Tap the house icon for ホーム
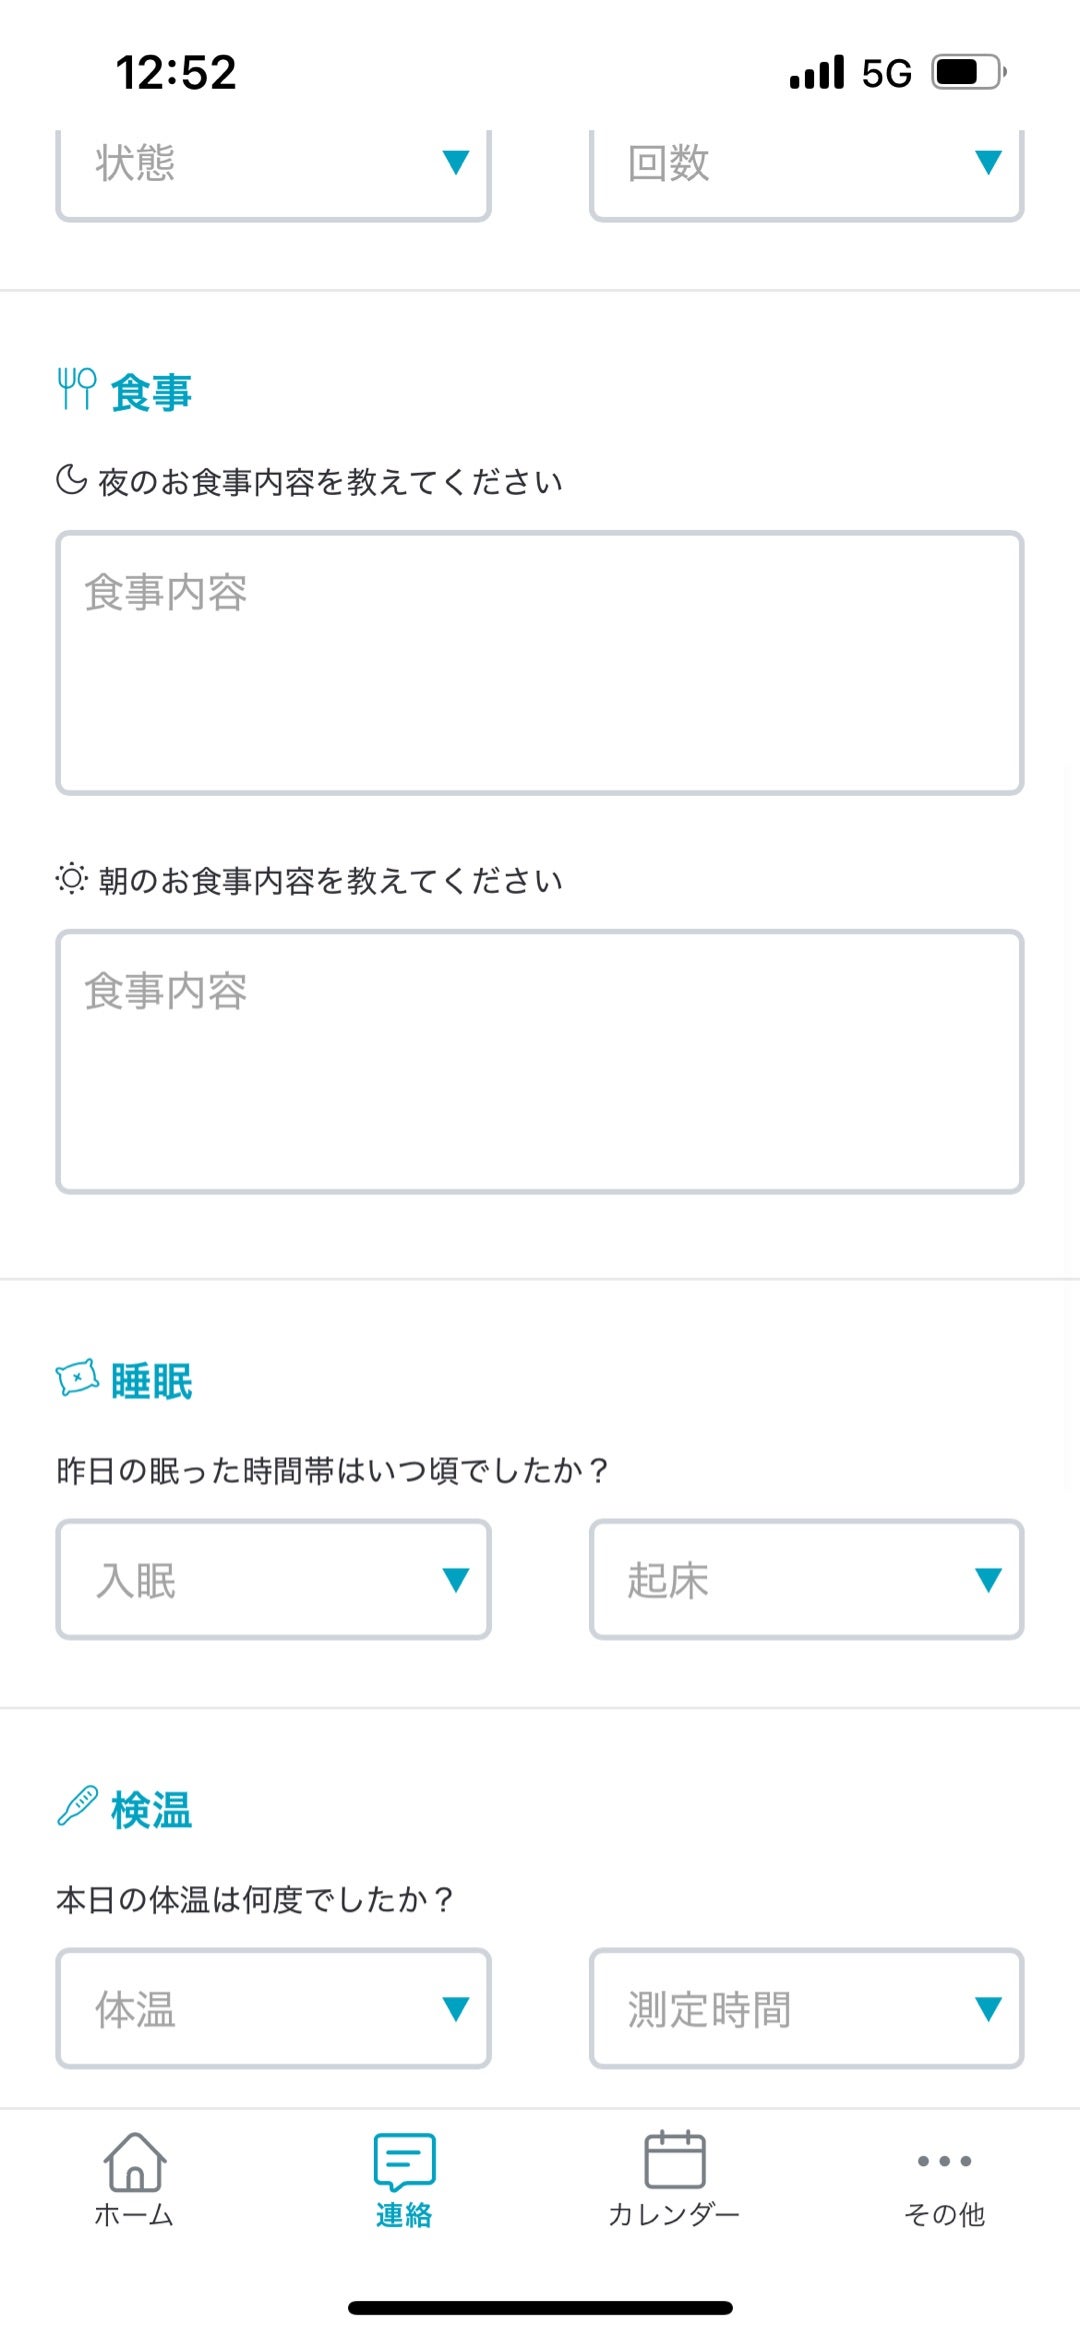This screenshot has width=1080, height=2337. [134, 2162]
